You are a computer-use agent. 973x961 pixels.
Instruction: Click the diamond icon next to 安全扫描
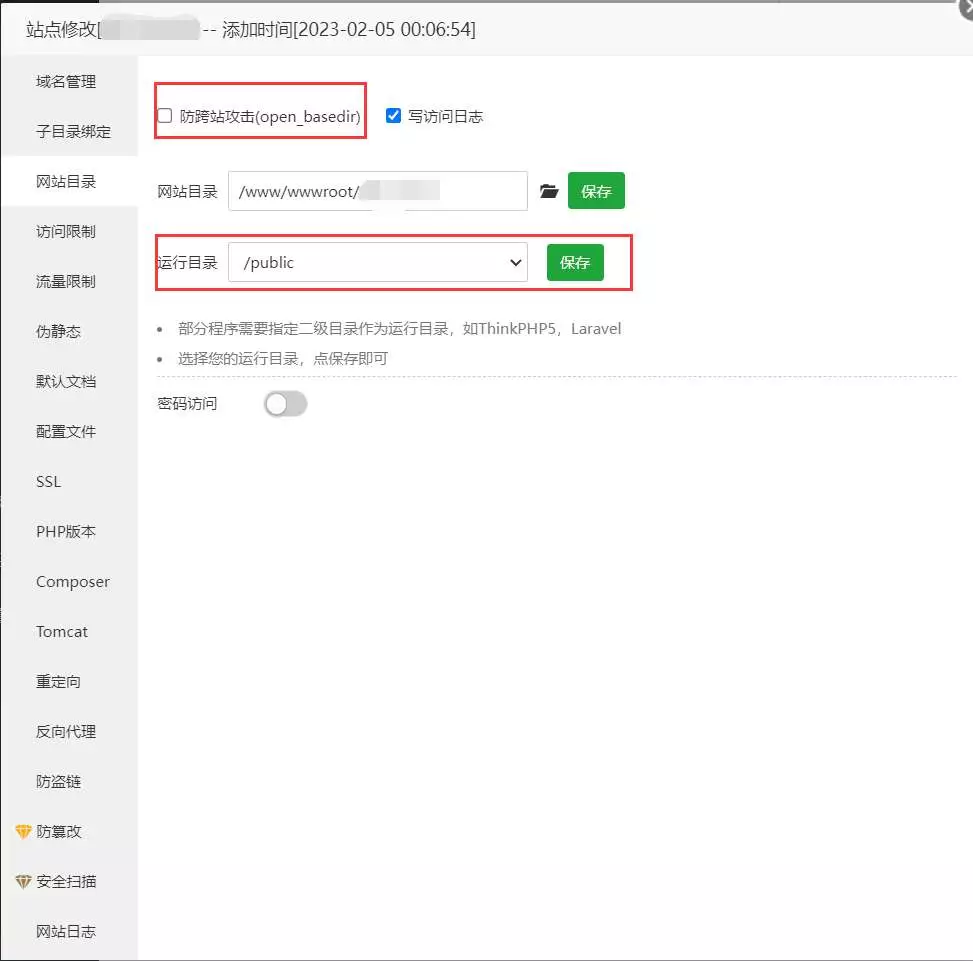tap(24, 881)
